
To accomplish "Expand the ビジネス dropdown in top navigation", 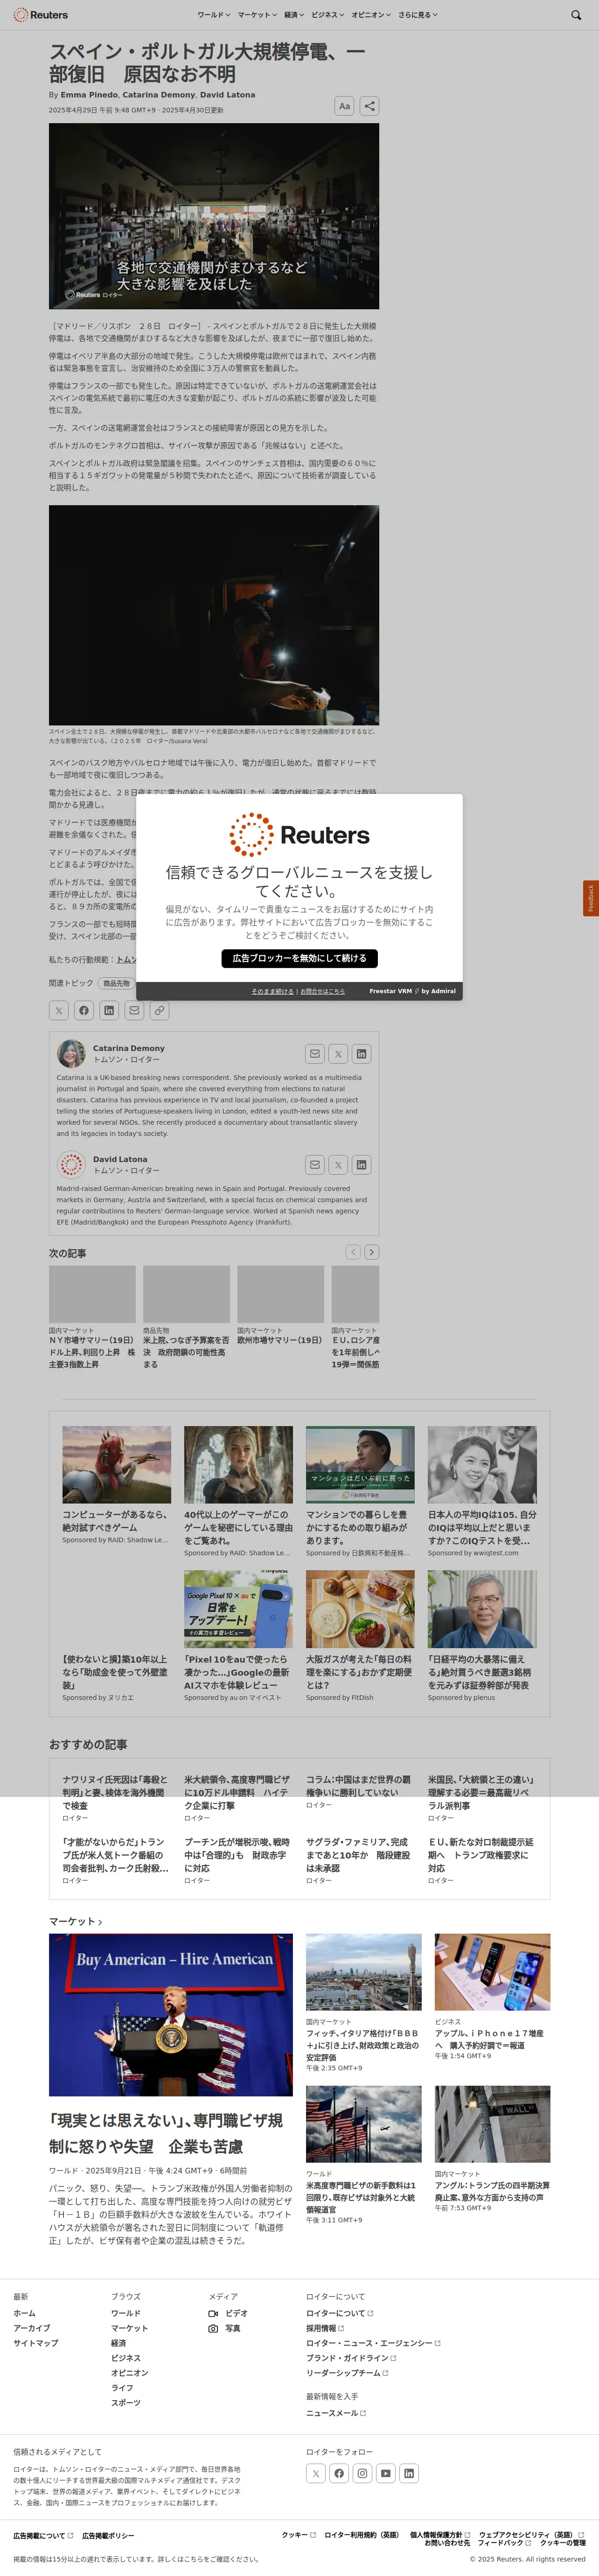I will [327, 15].
